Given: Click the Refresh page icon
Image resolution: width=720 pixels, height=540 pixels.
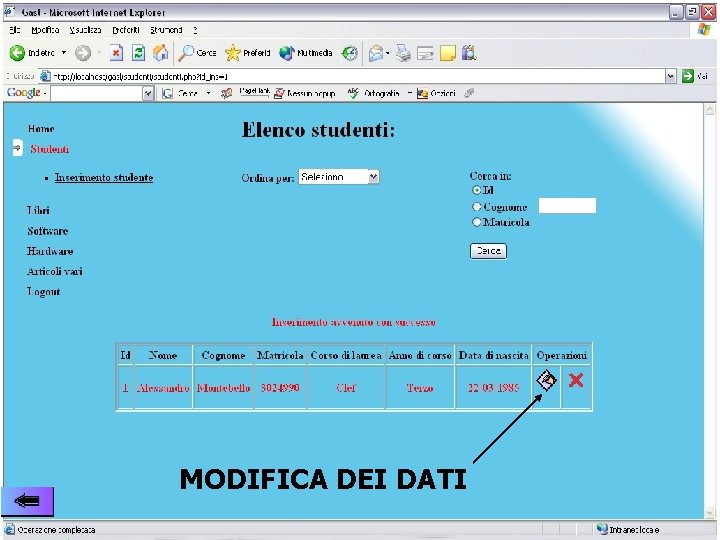Looking at the screenshot, I should pos(138,53).
